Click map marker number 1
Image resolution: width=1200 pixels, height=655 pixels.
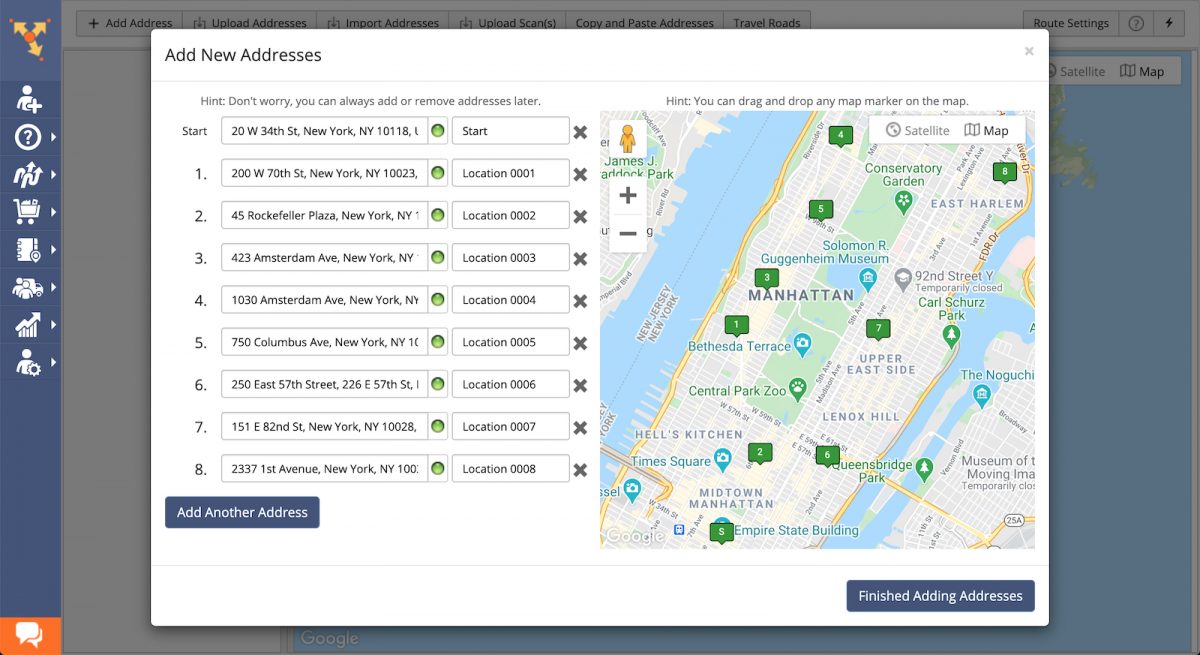coord(736,326)
